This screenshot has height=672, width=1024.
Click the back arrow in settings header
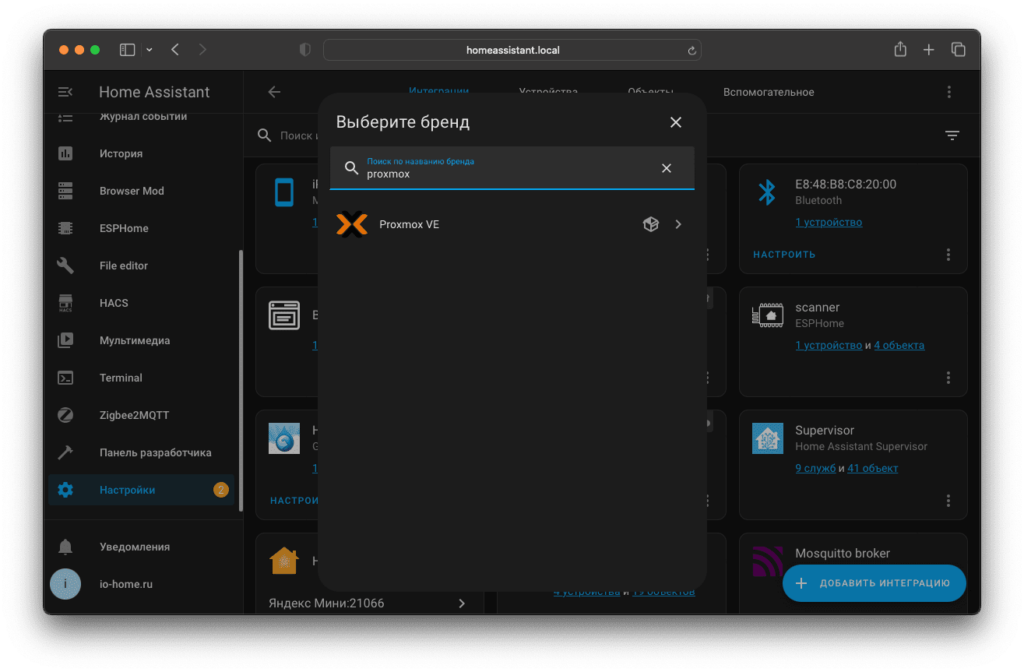[274, 92]
